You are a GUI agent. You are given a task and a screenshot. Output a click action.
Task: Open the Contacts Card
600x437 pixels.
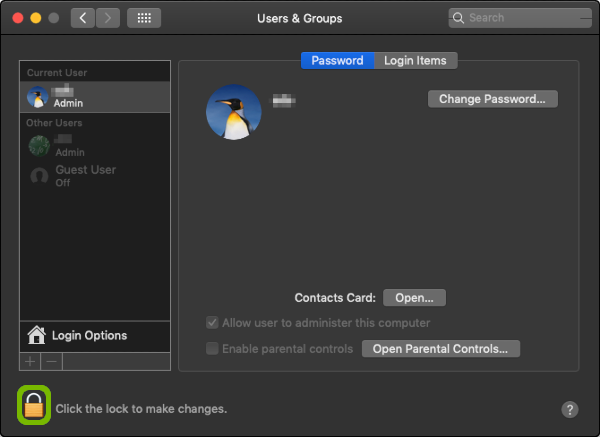pyautogui.click(x=414, y=298)
